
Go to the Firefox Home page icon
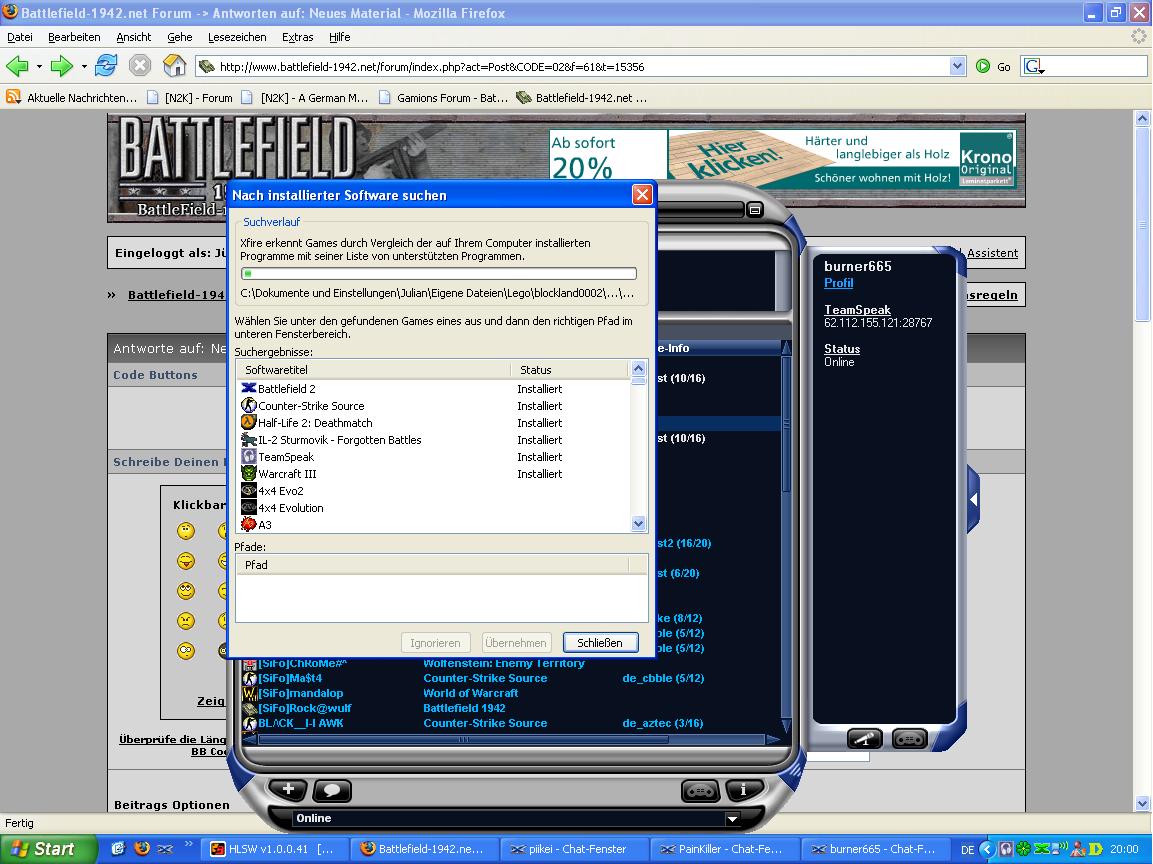(x=174, y=66)
